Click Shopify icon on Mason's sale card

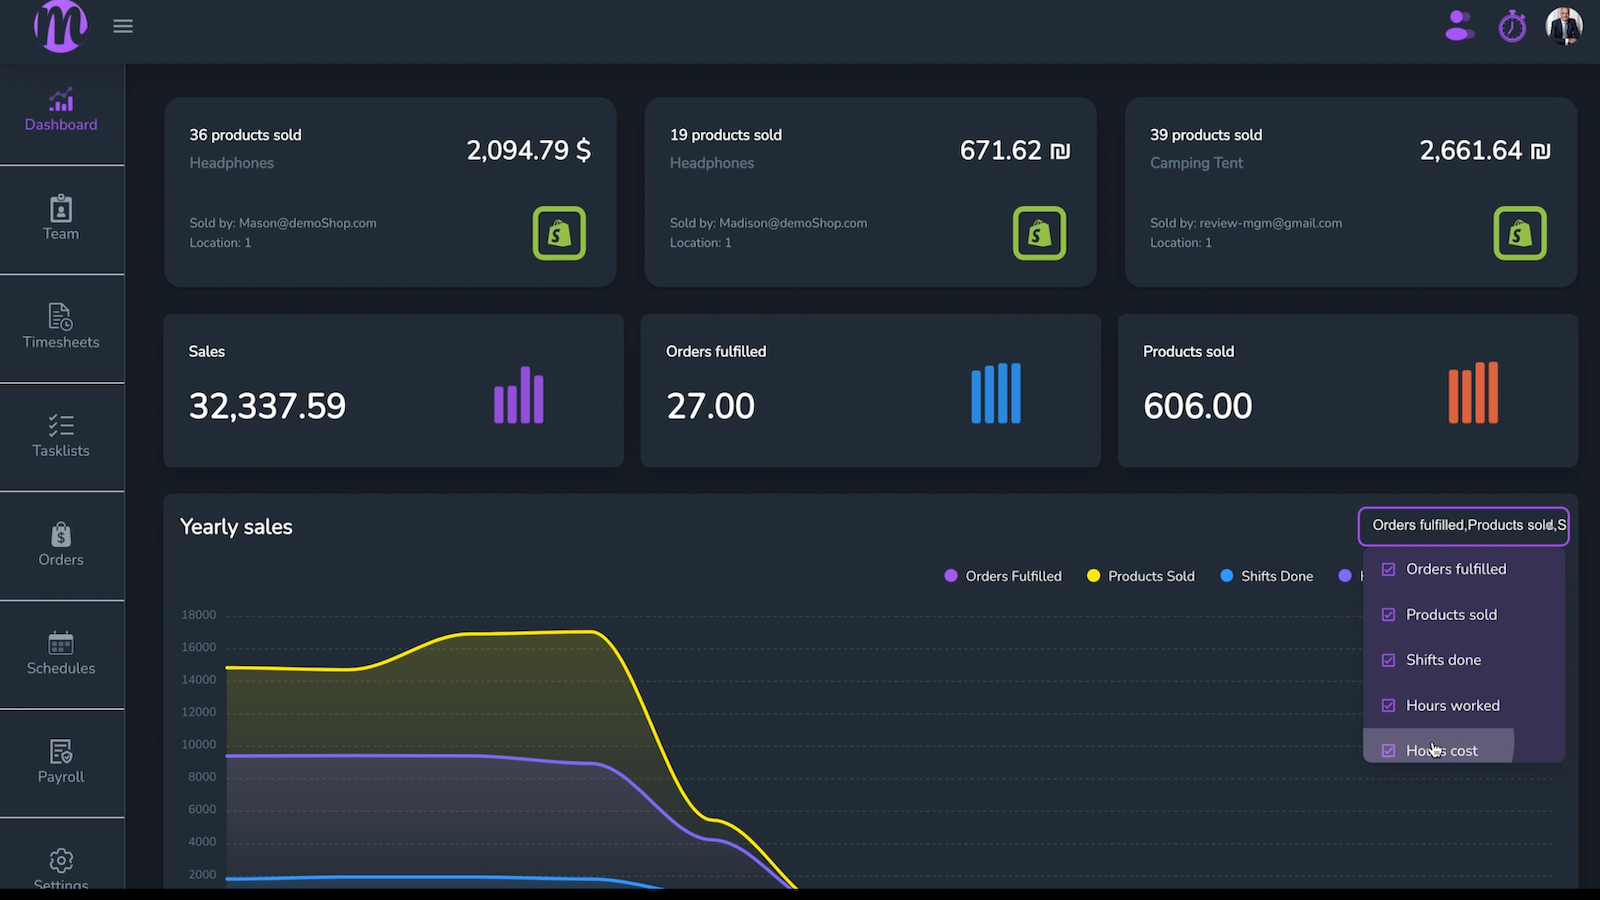[x=559, y=233]
